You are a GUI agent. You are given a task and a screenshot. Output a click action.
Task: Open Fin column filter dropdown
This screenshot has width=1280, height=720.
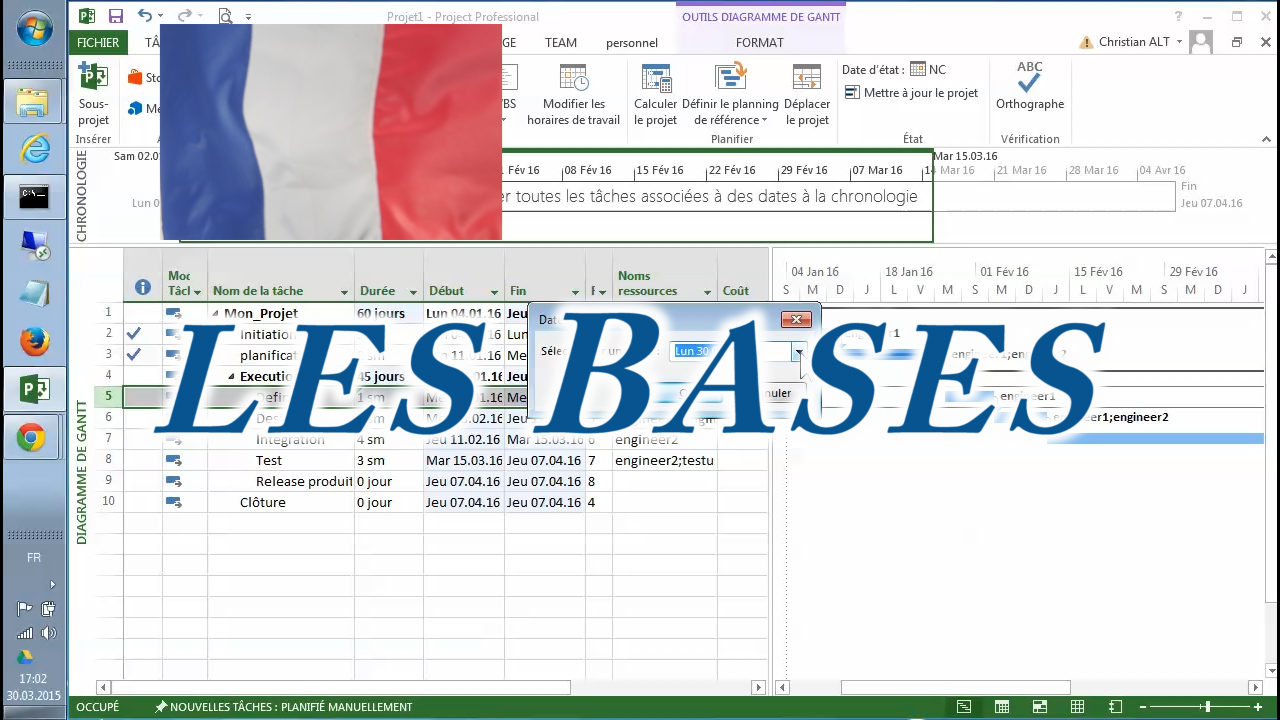pyautogui.click(x=575, y=292)
